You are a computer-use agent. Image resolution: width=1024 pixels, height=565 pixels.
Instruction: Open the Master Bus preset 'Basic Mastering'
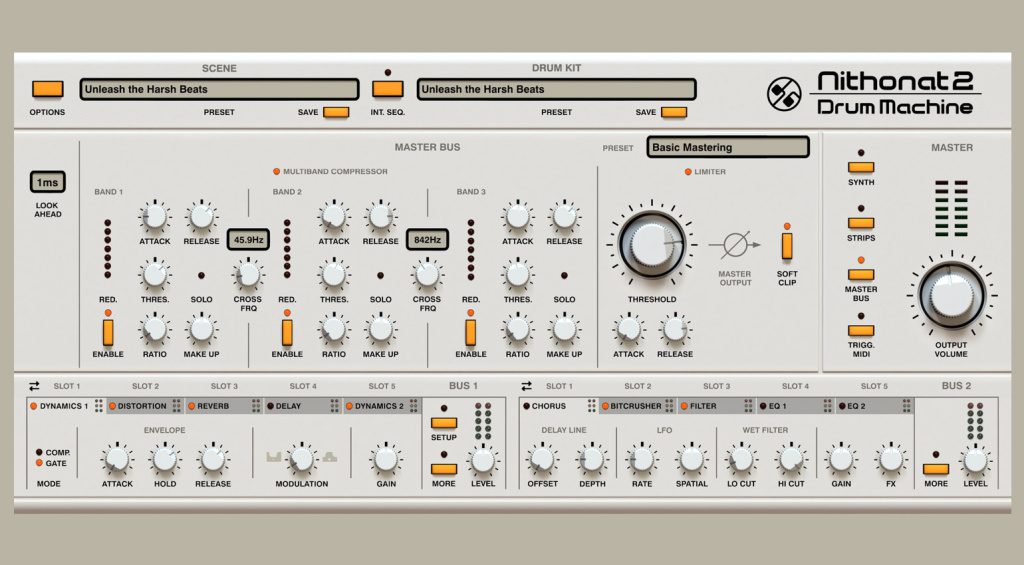pyautogui.click(x=728, y=147)
